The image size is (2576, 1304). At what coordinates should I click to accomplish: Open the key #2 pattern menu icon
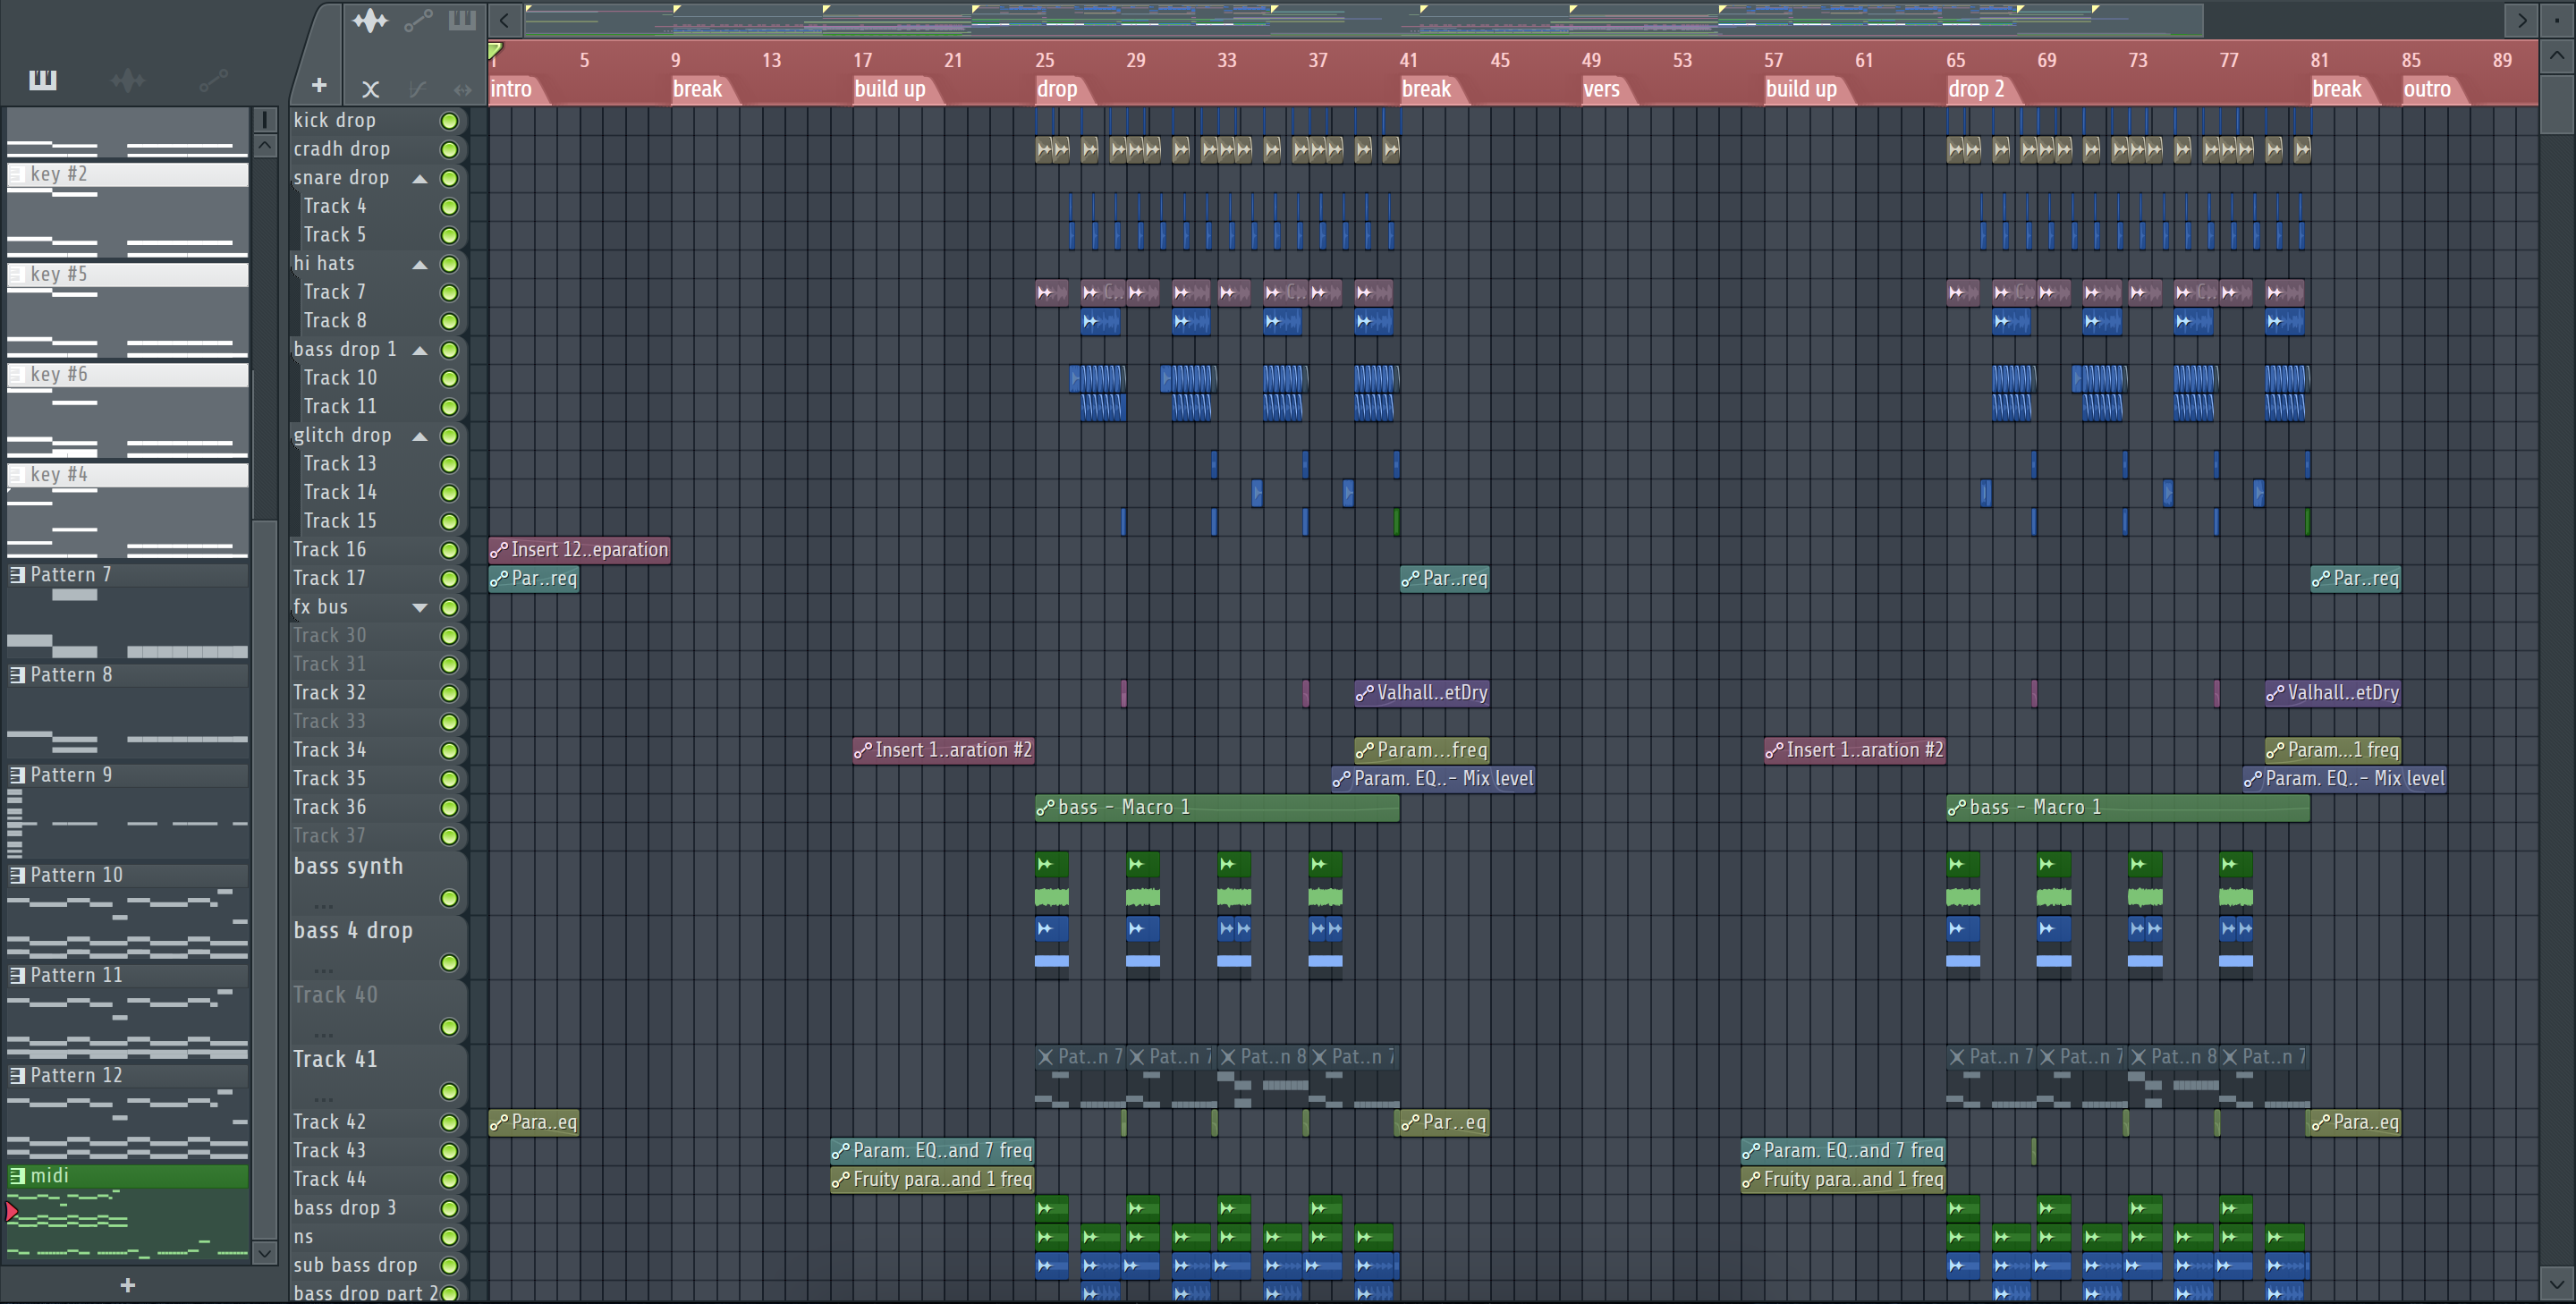pyautogui.click(x=17, y=174)
